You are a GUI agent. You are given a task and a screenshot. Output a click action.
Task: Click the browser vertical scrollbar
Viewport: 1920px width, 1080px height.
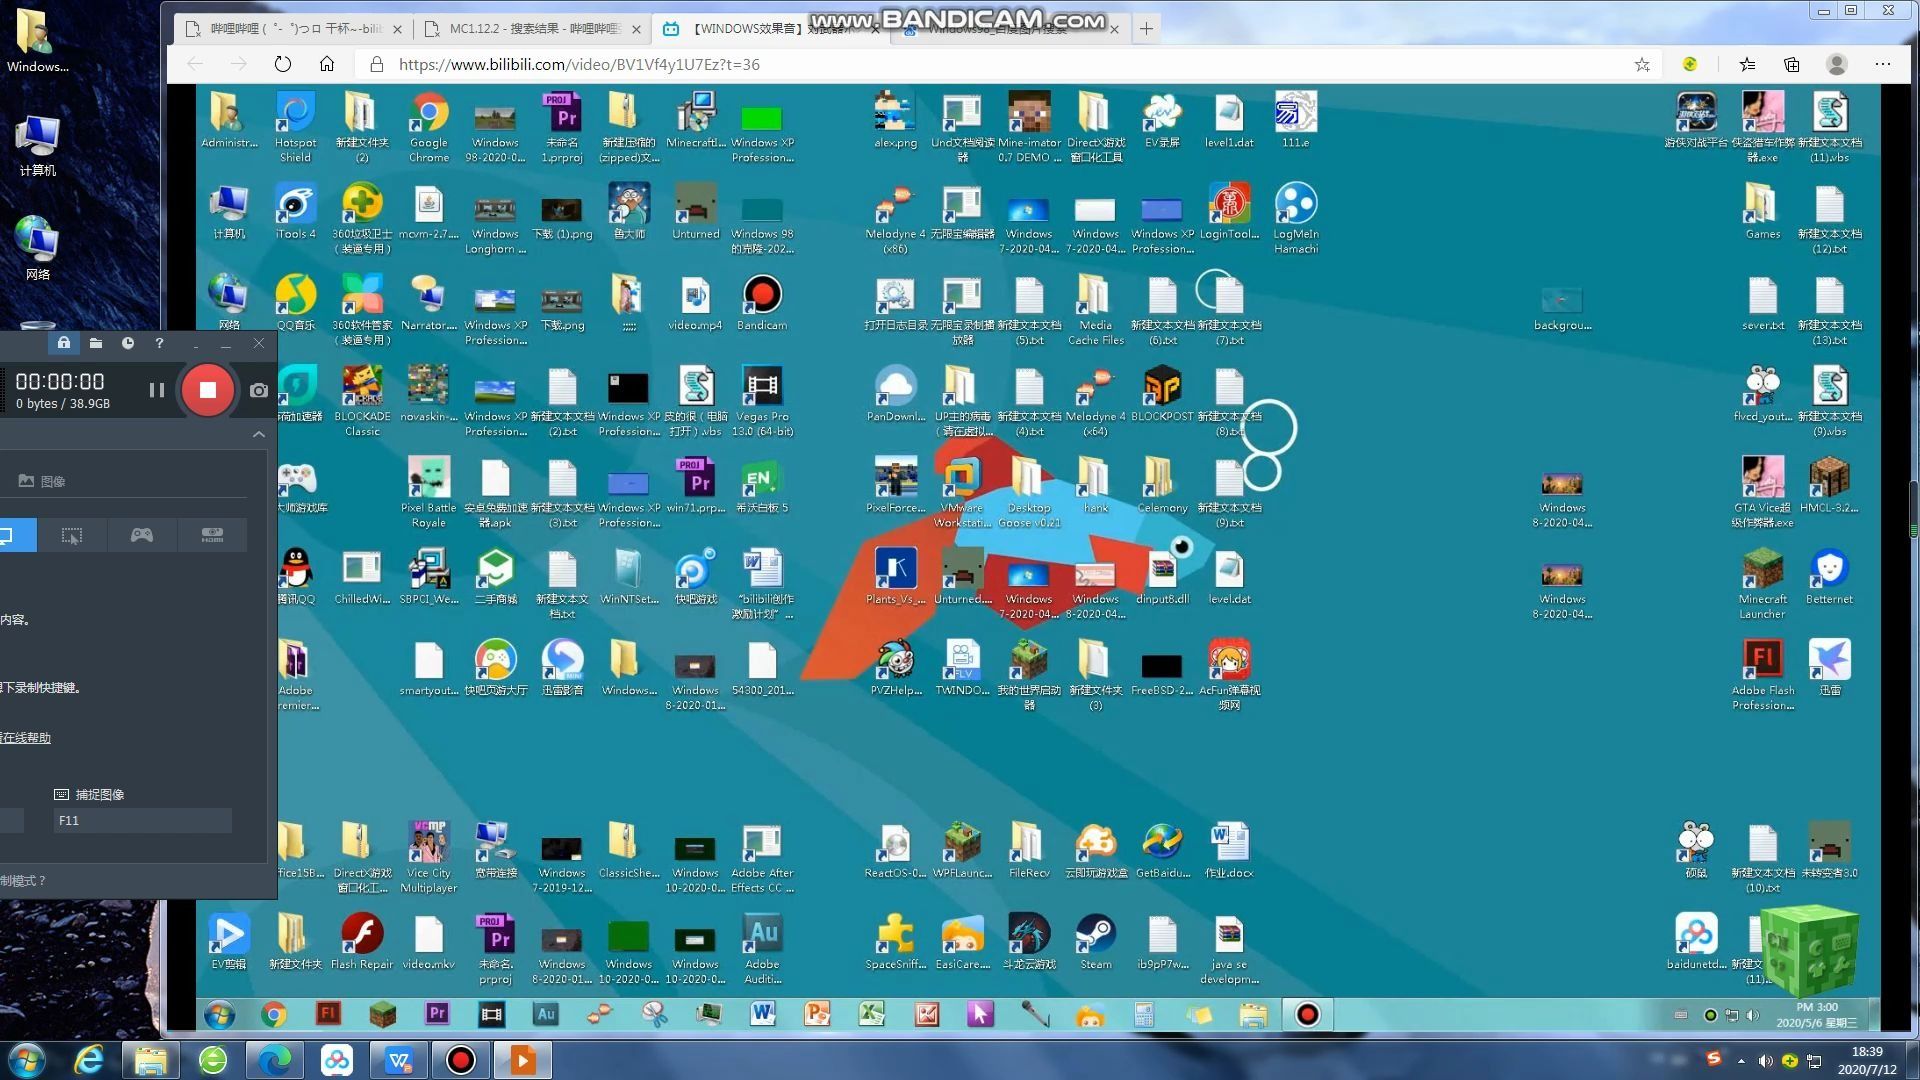pos(1912,510)
